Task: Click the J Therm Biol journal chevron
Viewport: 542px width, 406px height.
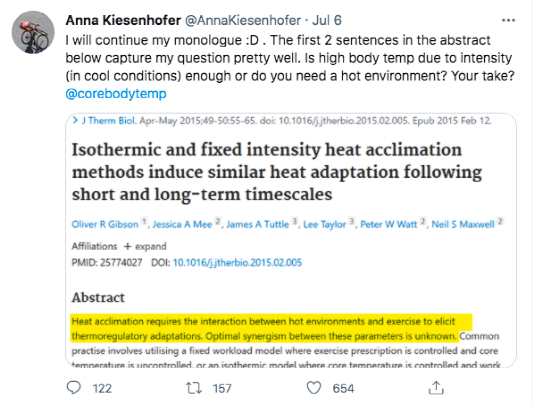Action: click(75, 120)
